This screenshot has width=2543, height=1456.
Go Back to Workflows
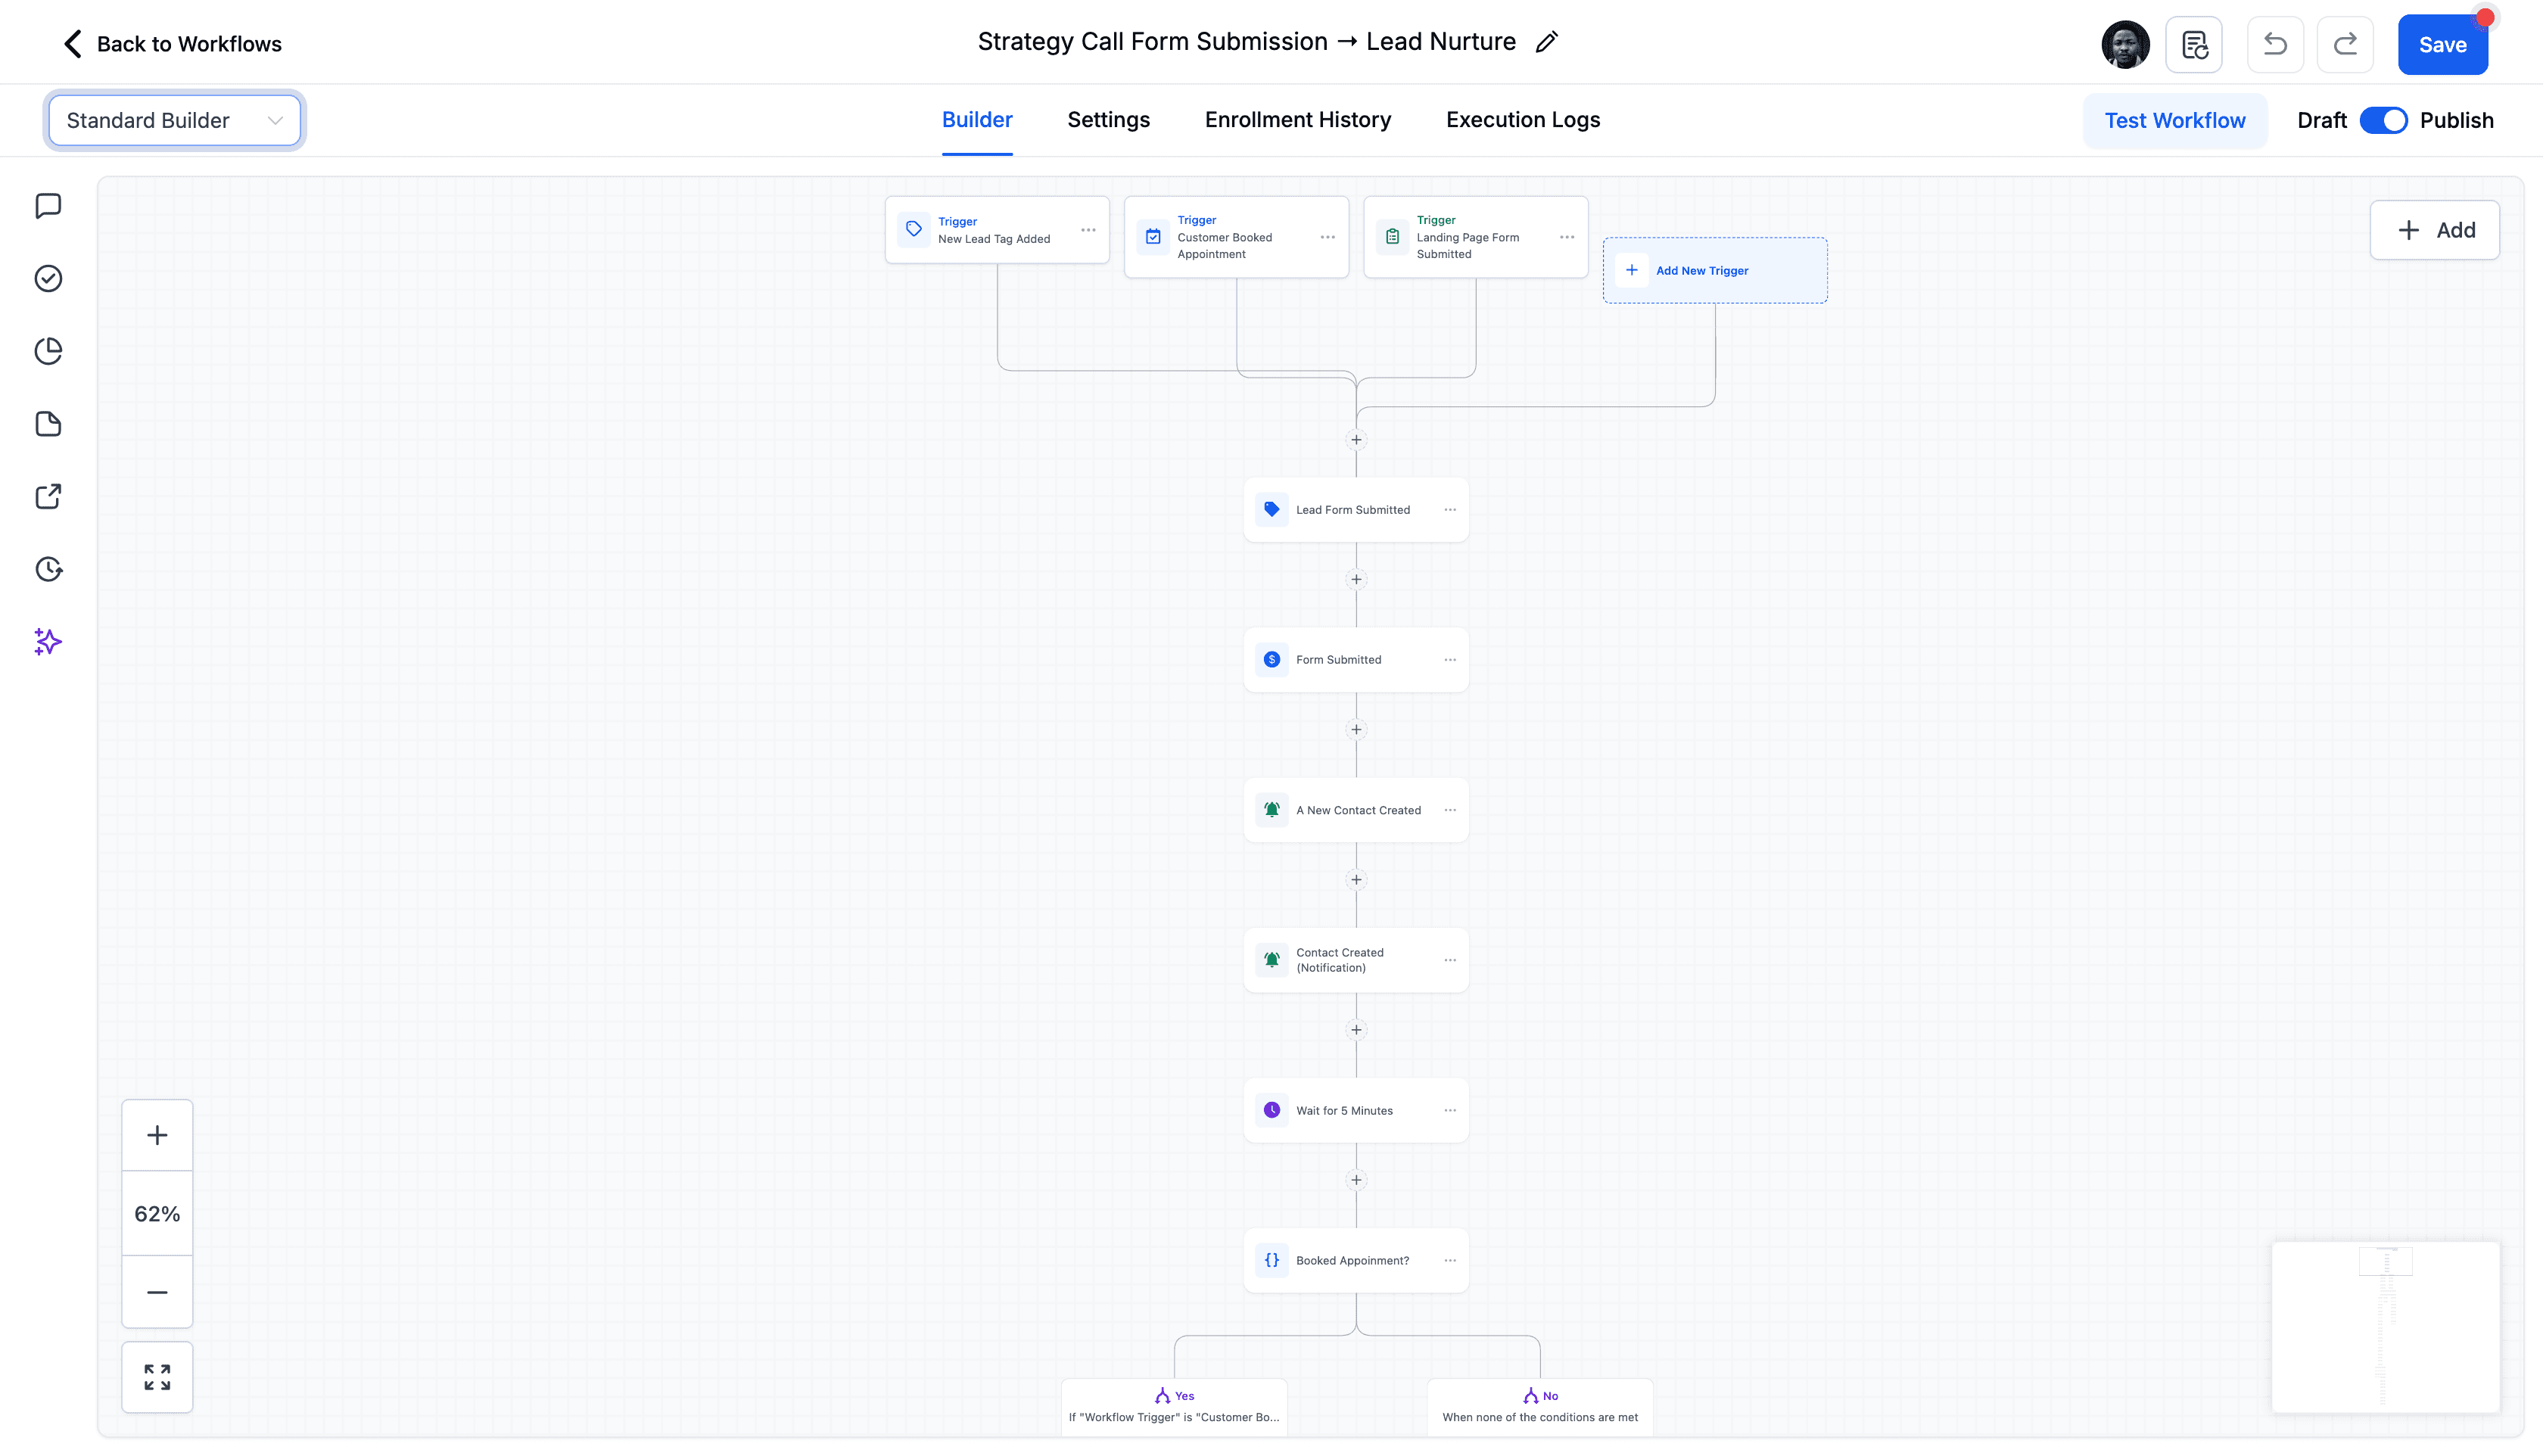click(x=173, y=44)
